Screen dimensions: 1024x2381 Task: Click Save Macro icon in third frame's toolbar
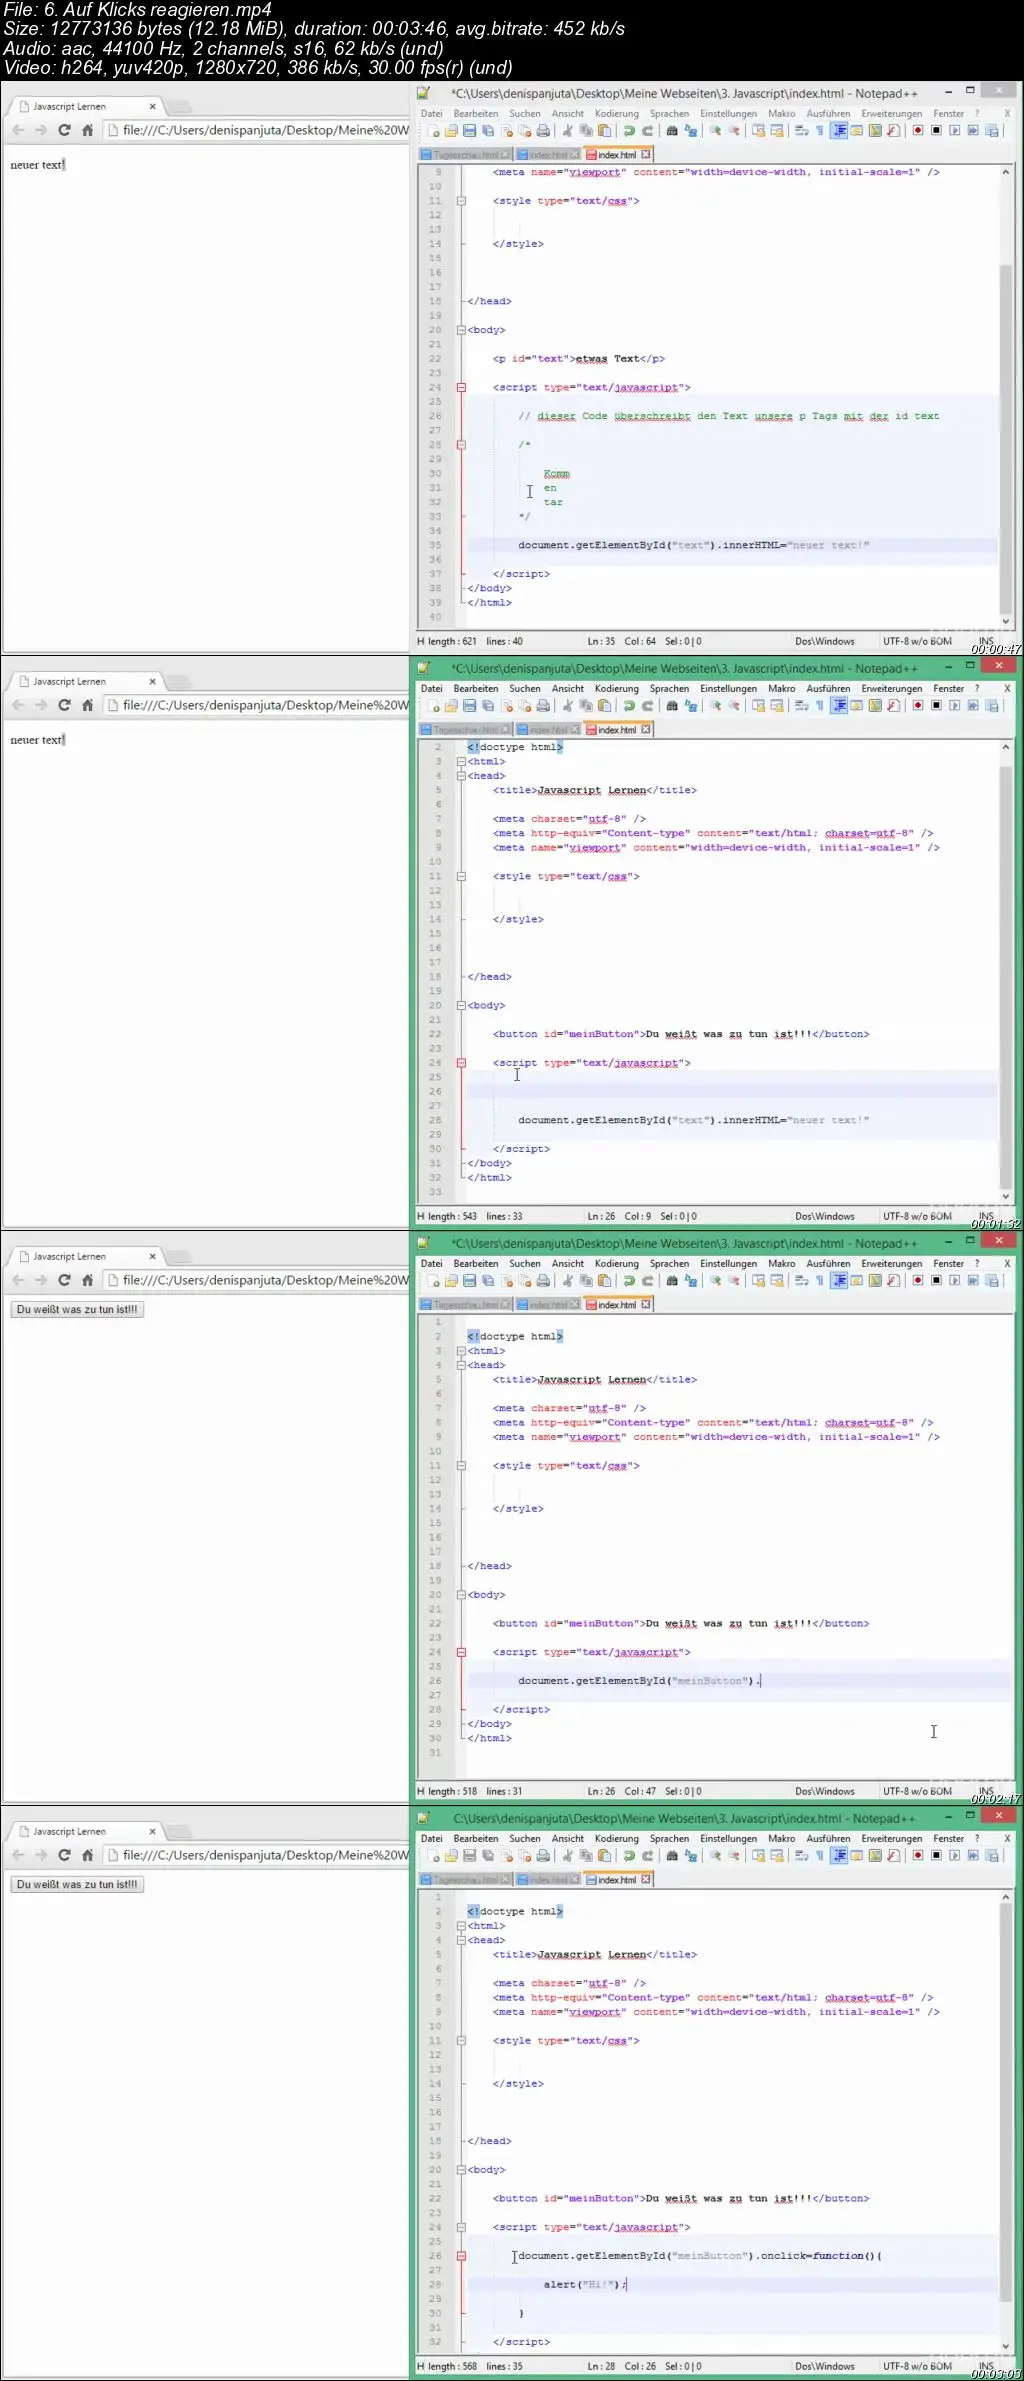pyautogui.click(x=992, y=1281)
